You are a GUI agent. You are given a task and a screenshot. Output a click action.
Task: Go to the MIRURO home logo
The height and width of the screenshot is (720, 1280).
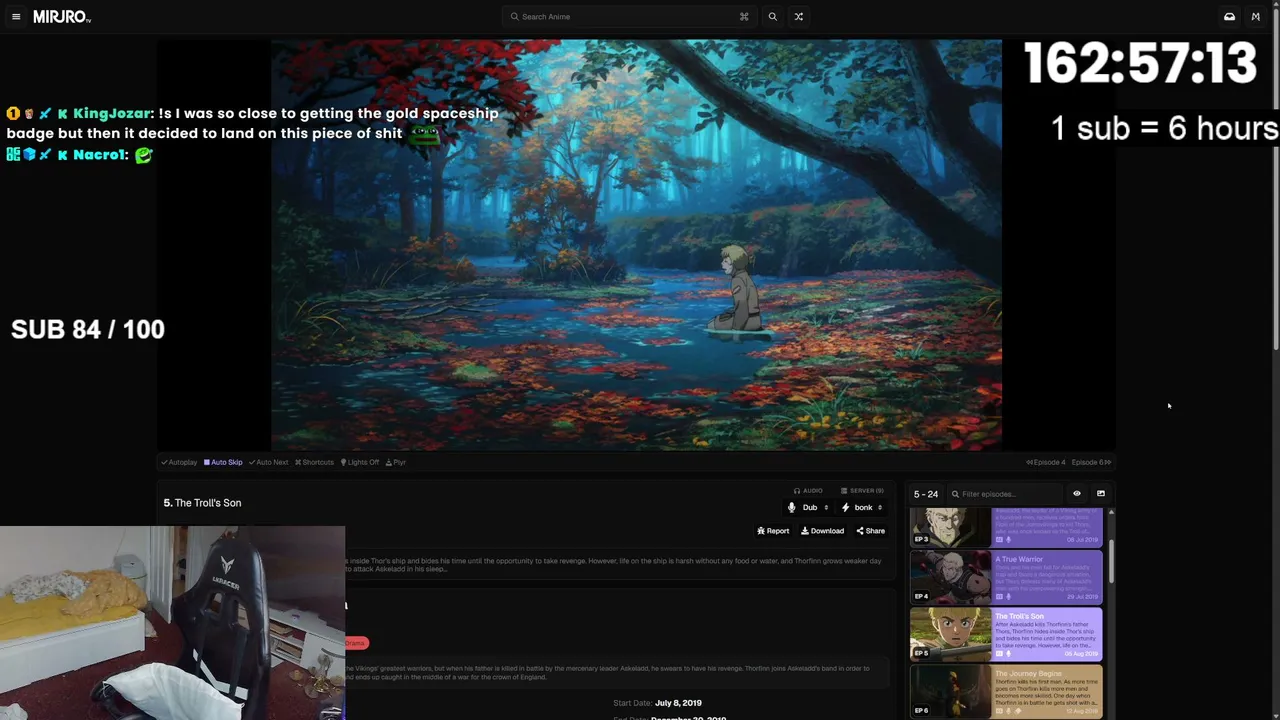point(62,17)
